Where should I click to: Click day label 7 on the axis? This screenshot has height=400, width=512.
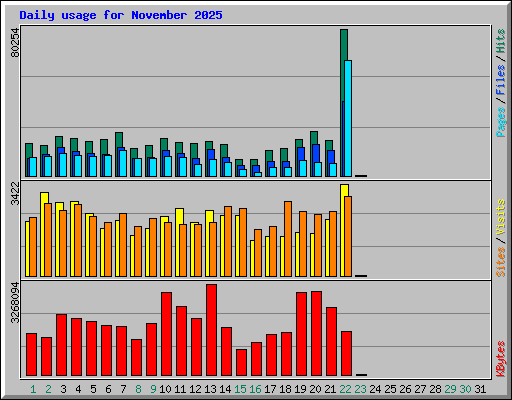(x=123, y=389)
